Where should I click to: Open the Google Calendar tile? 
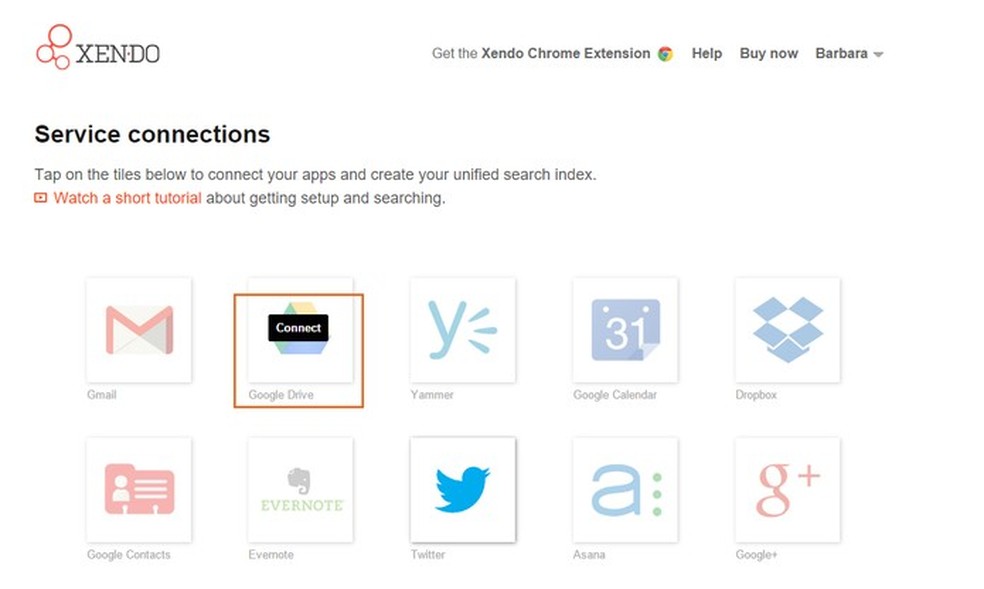625,330
